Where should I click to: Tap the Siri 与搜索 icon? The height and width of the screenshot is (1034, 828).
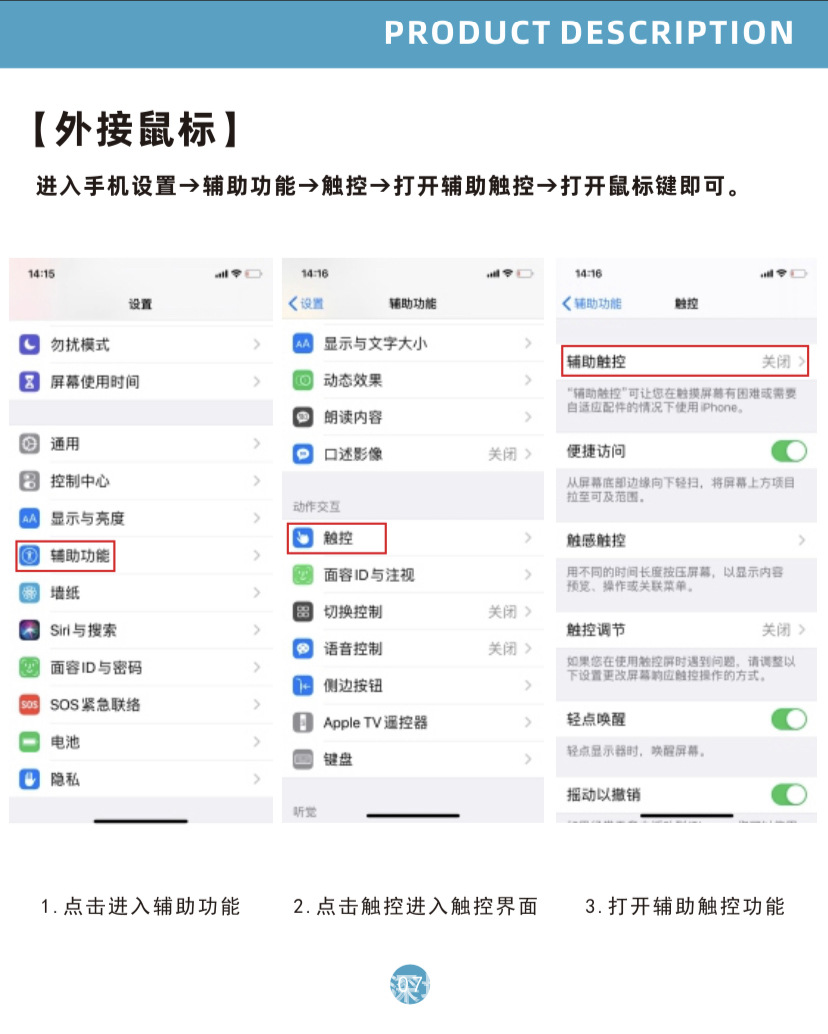point(29,630)
